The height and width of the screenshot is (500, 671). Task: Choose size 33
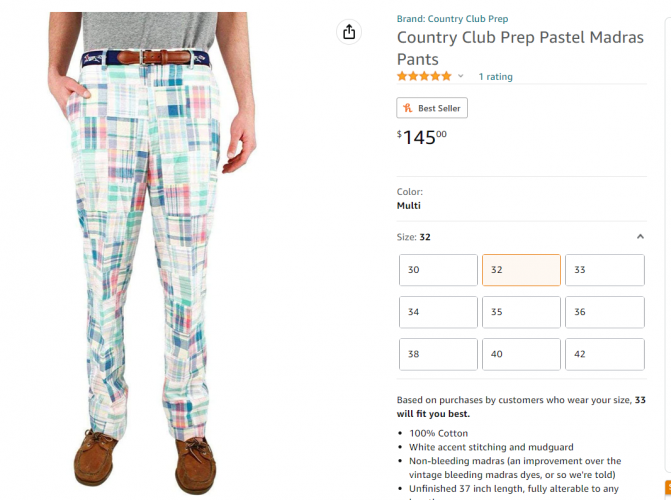tap(604, 270)
